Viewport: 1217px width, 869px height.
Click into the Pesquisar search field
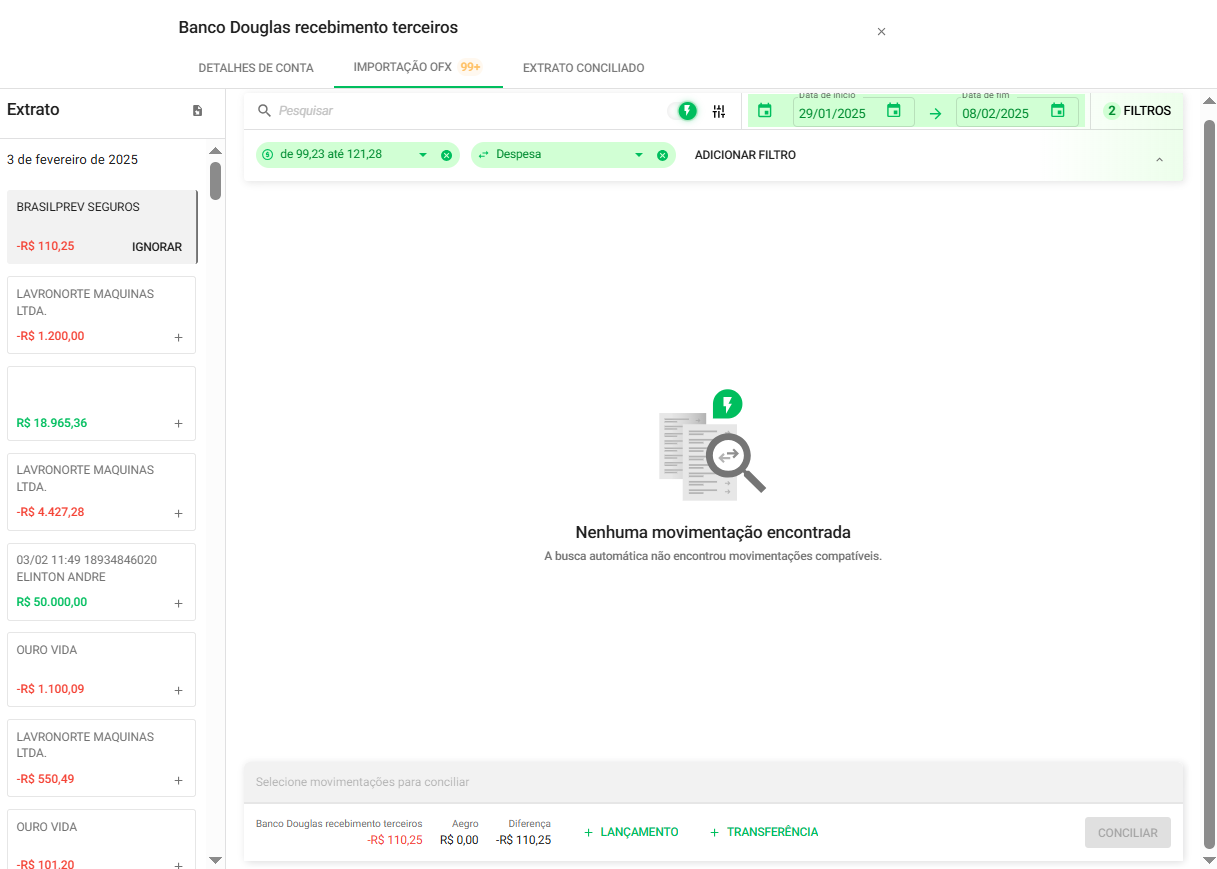point(460,111)
